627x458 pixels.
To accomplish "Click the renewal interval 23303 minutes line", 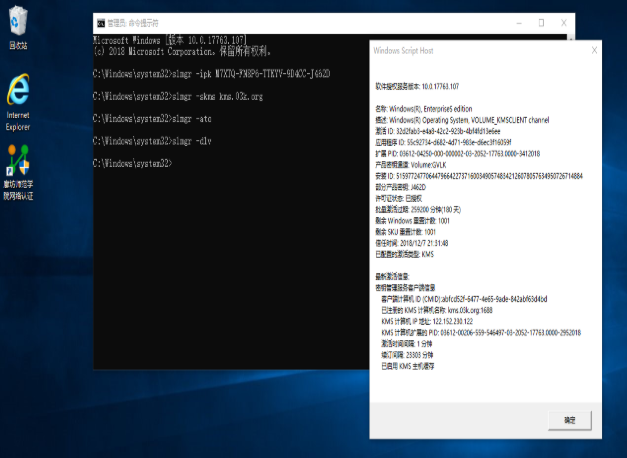I will click(x=407, y=355).
